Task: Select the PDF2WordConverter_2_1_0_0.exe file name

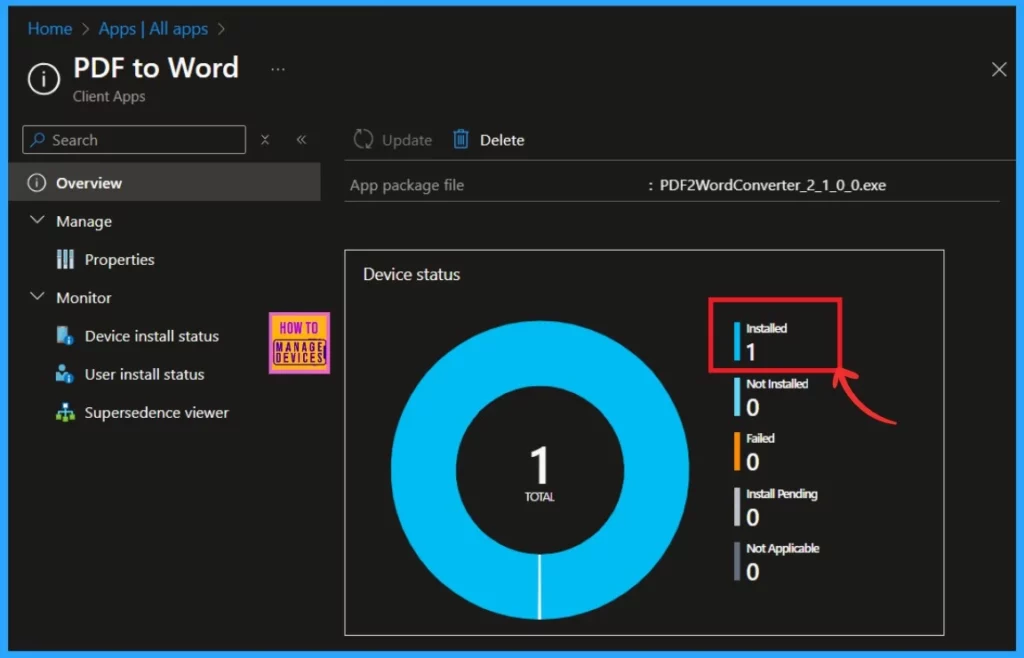Action: (x=773, y=185)
